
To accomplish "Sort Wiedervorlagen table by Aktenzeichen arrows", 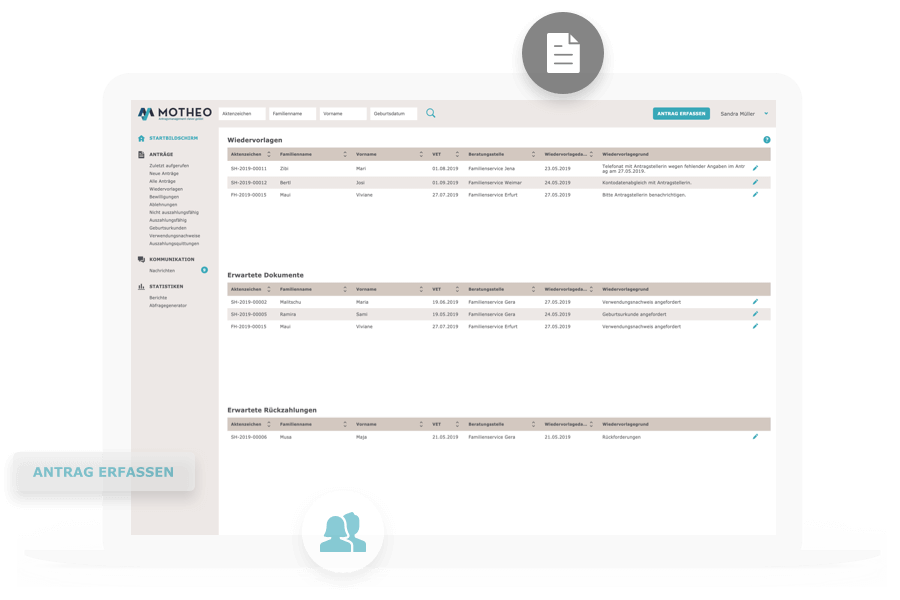I will 269,154.
